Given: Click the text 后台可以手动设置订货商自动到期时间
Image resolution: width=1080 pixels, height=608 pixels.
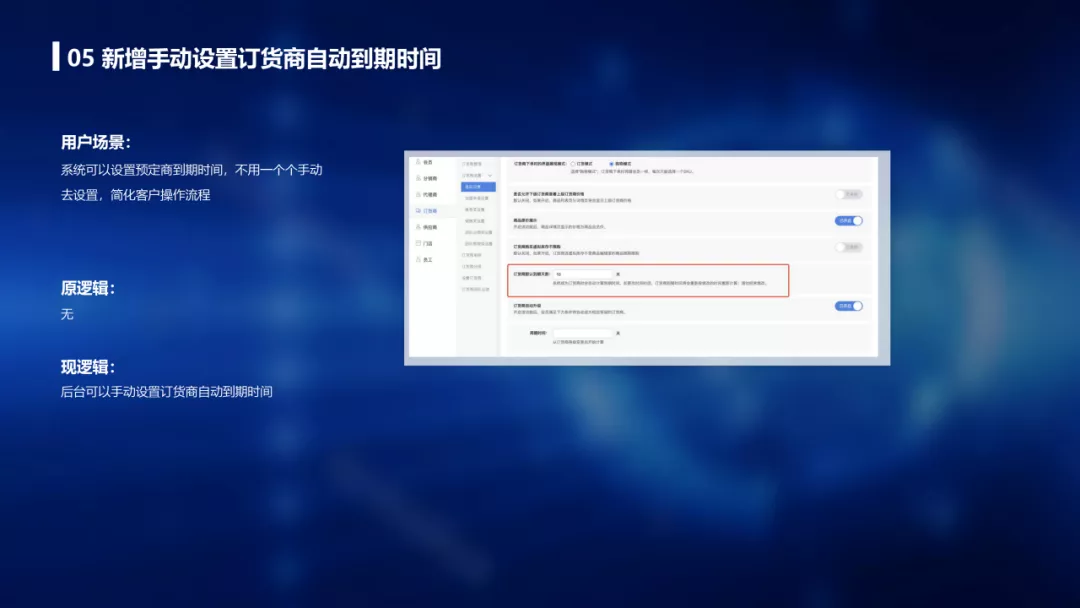Looking at the screenshot, I should point(167,392).
